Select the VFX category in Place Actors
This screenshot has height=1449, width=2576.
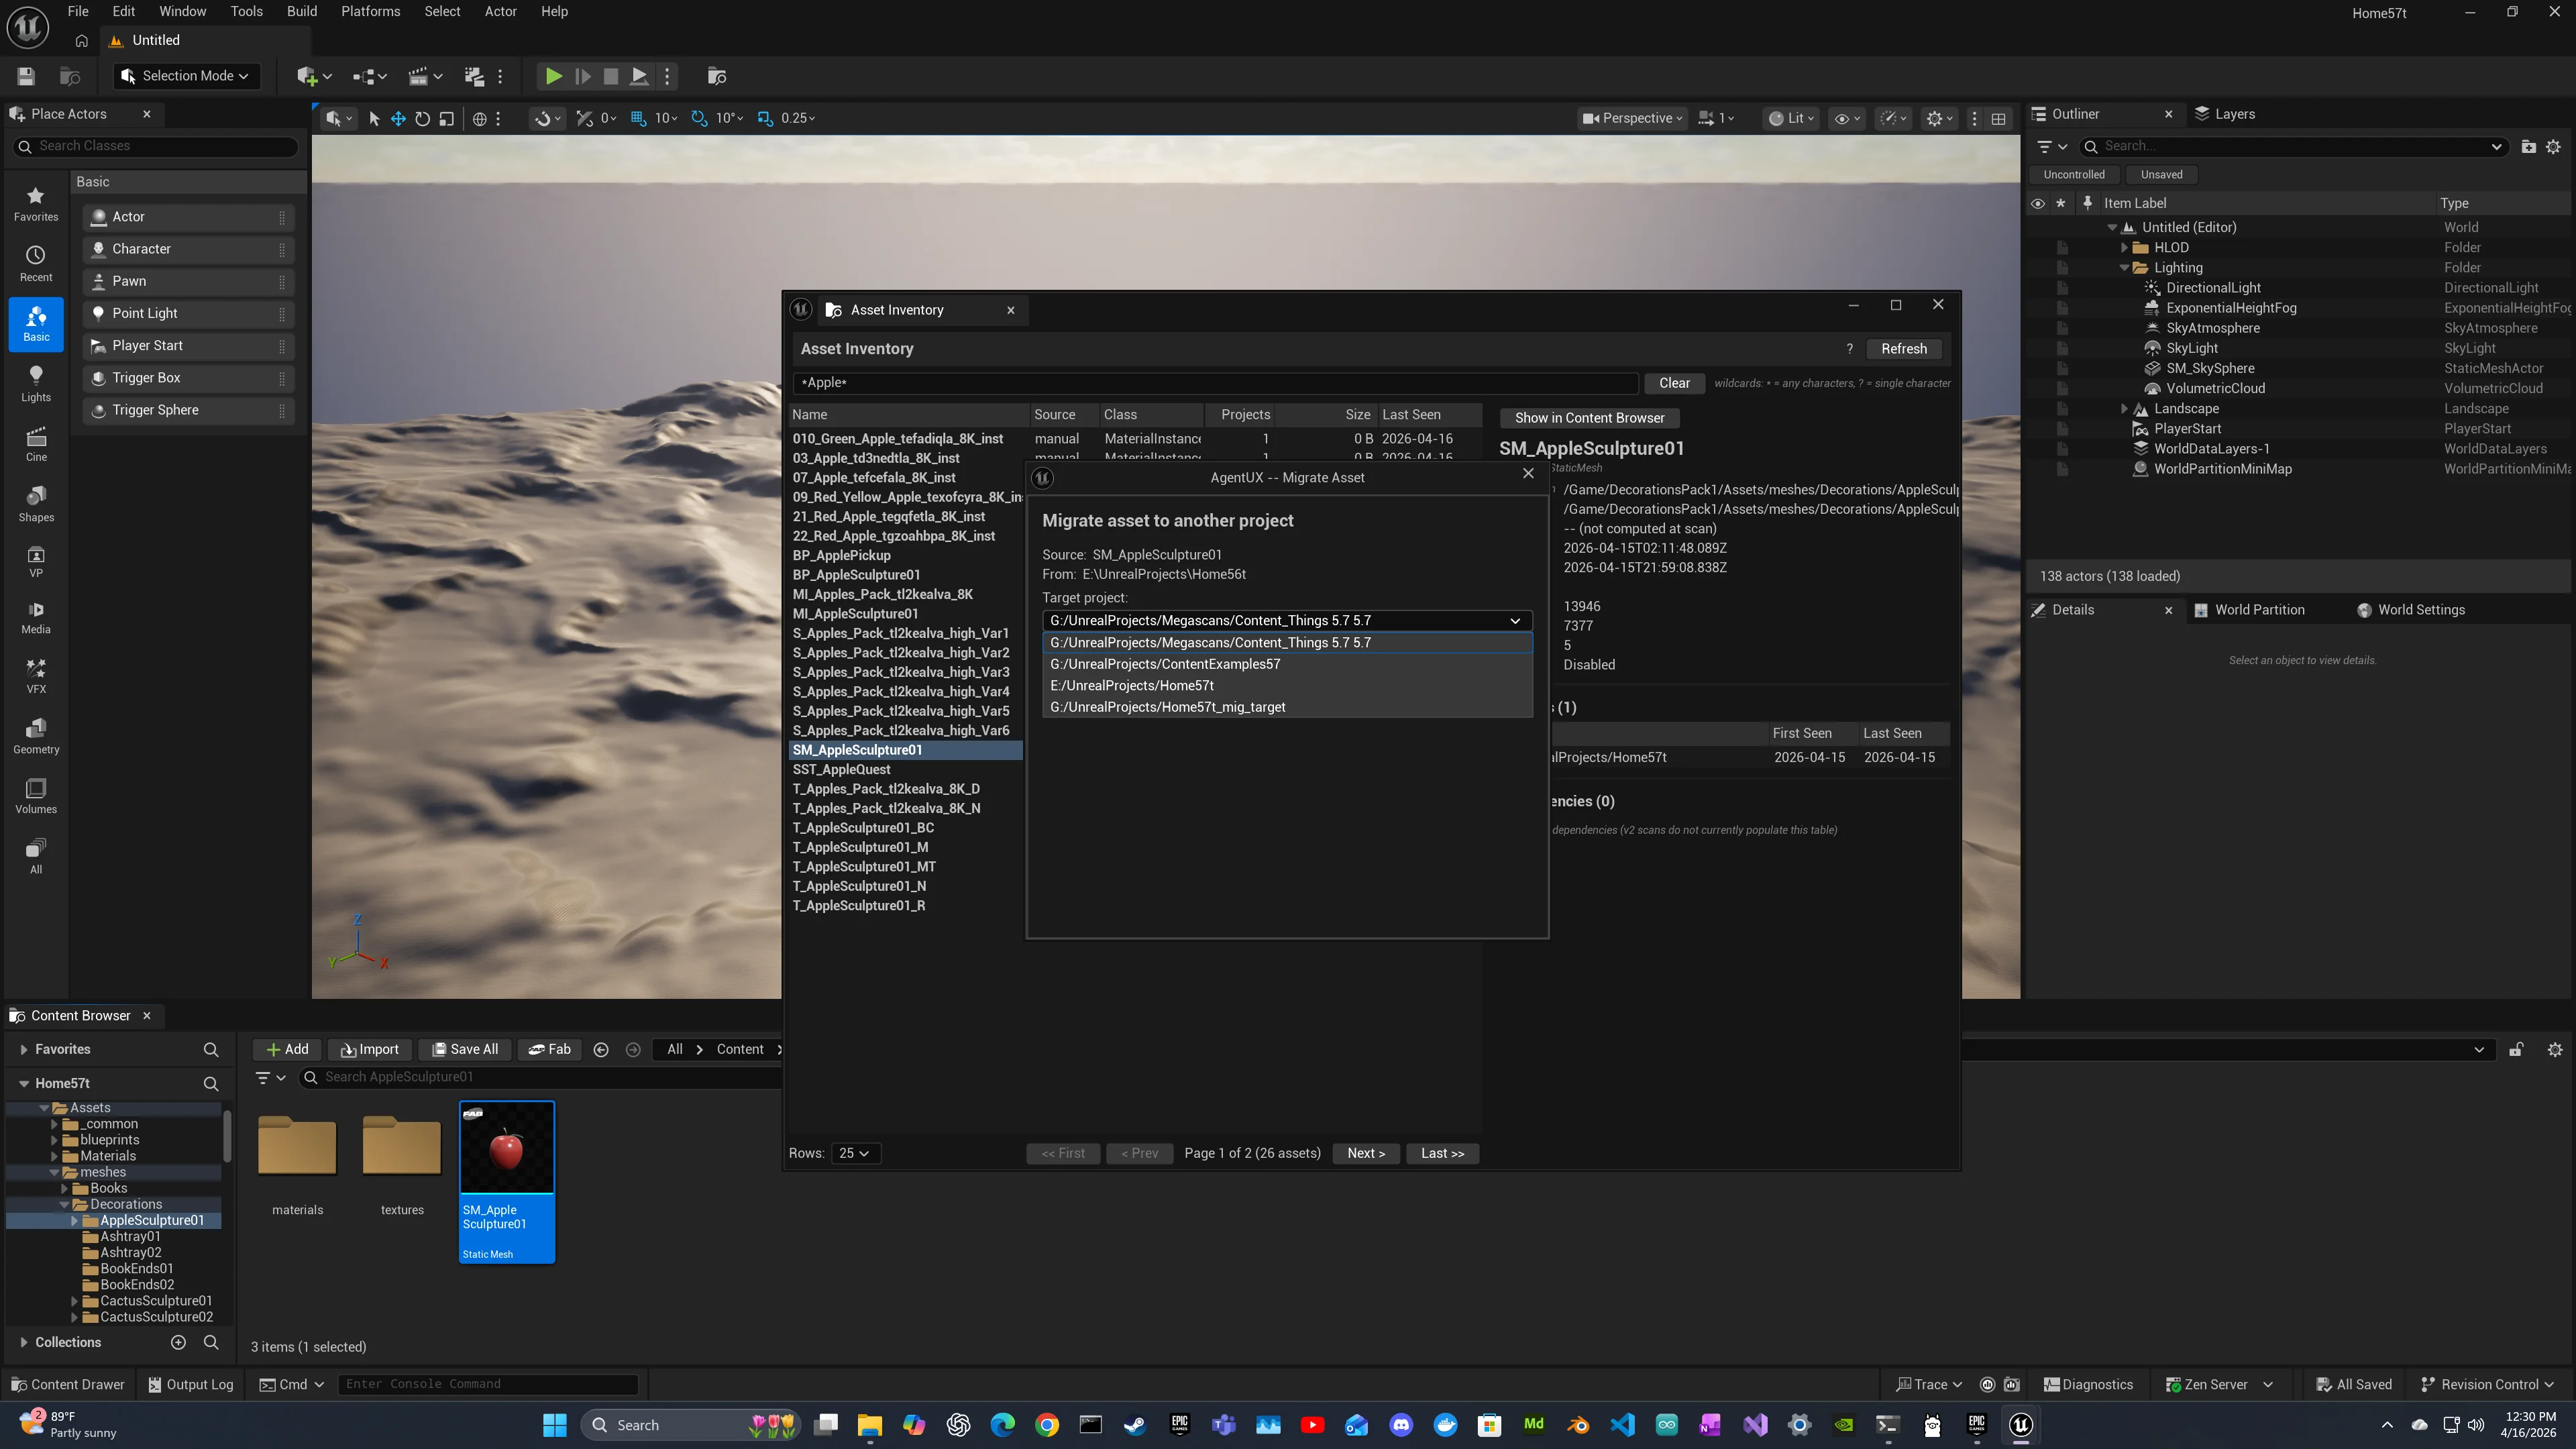click(x=36, y=676)
